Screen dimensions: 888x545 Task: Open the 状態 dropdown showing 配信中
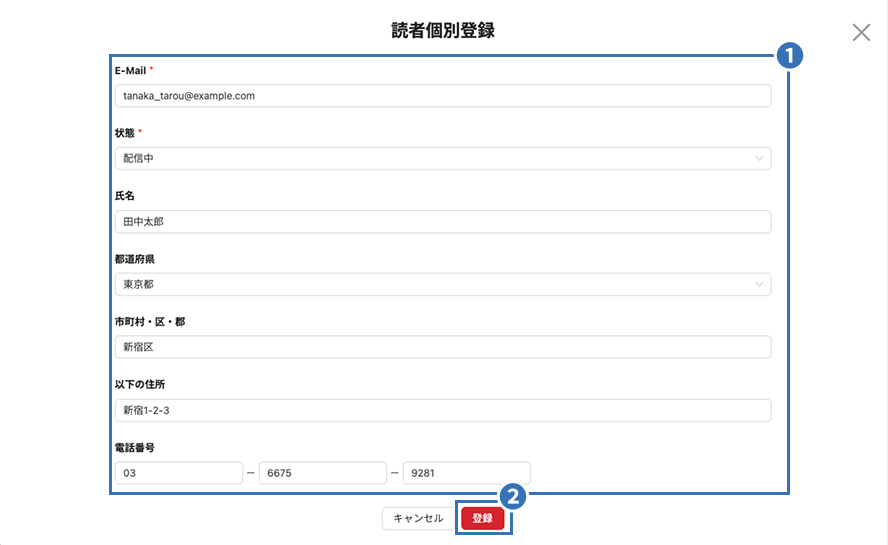442,158
